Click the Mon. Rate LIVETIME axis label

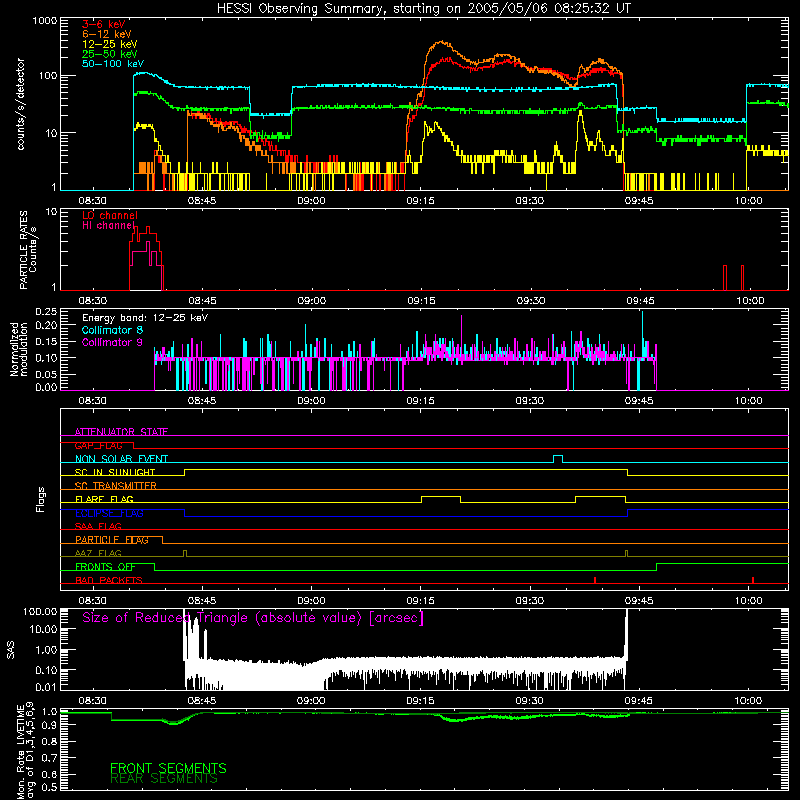pos(25,750)
